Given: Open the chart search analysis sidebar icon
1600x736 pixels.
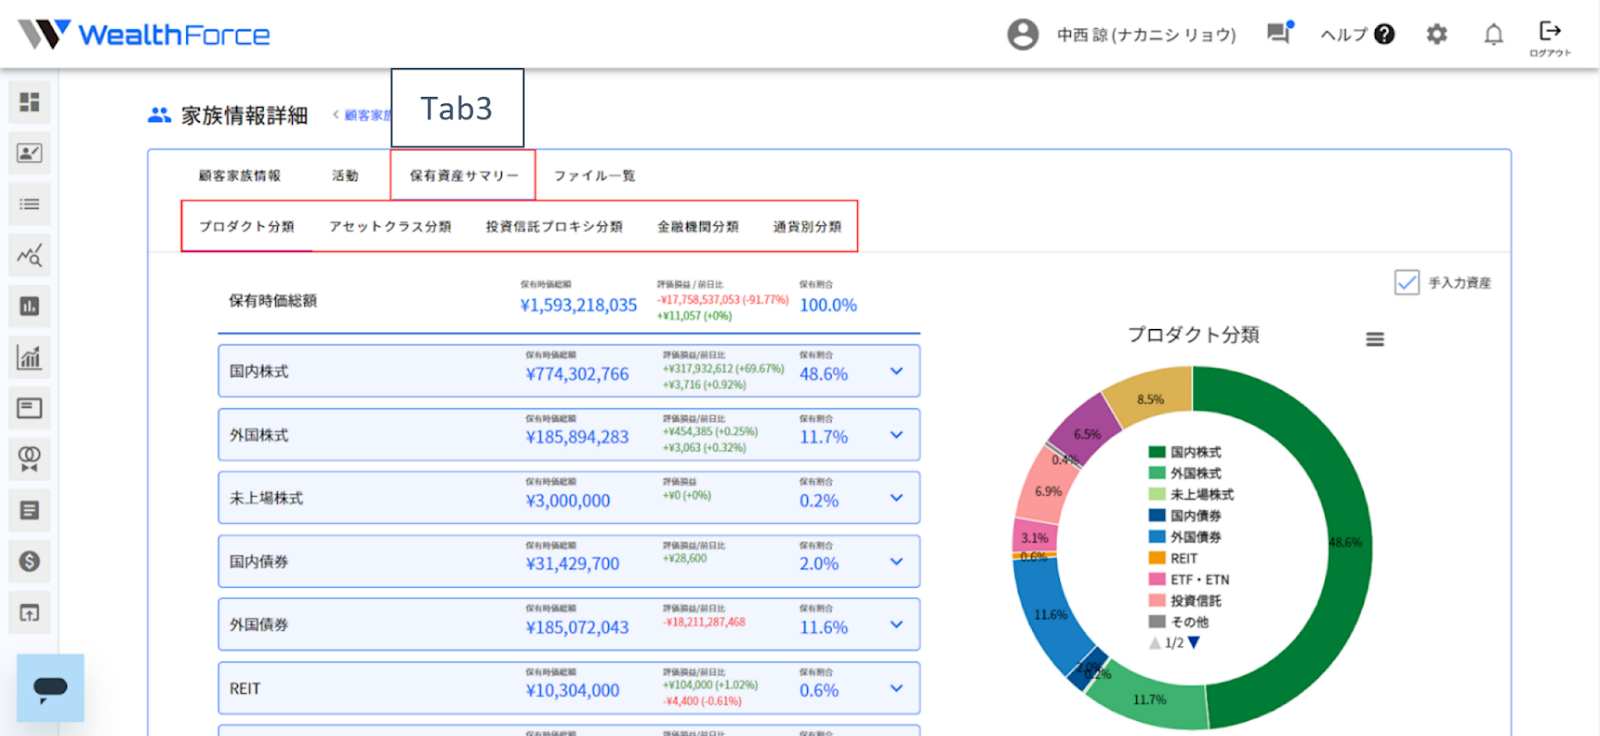Looking at the screenshot, I should 30,255.
